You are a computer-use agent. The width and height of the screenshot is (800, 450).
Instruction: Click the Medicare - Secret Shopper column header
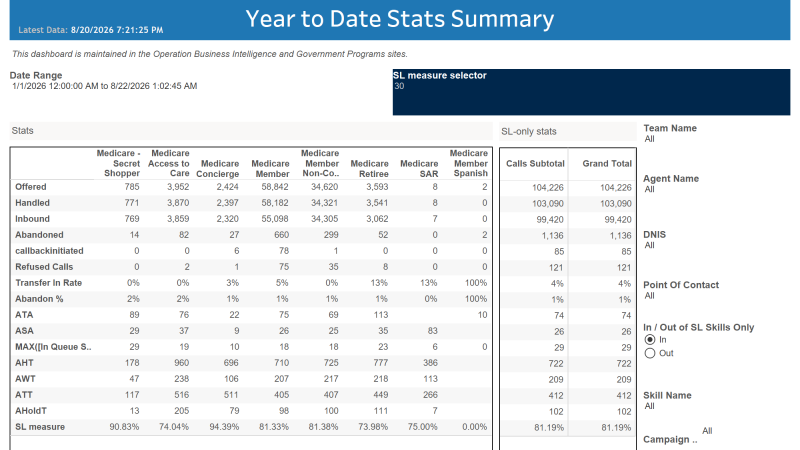click(x=118, y=163)
